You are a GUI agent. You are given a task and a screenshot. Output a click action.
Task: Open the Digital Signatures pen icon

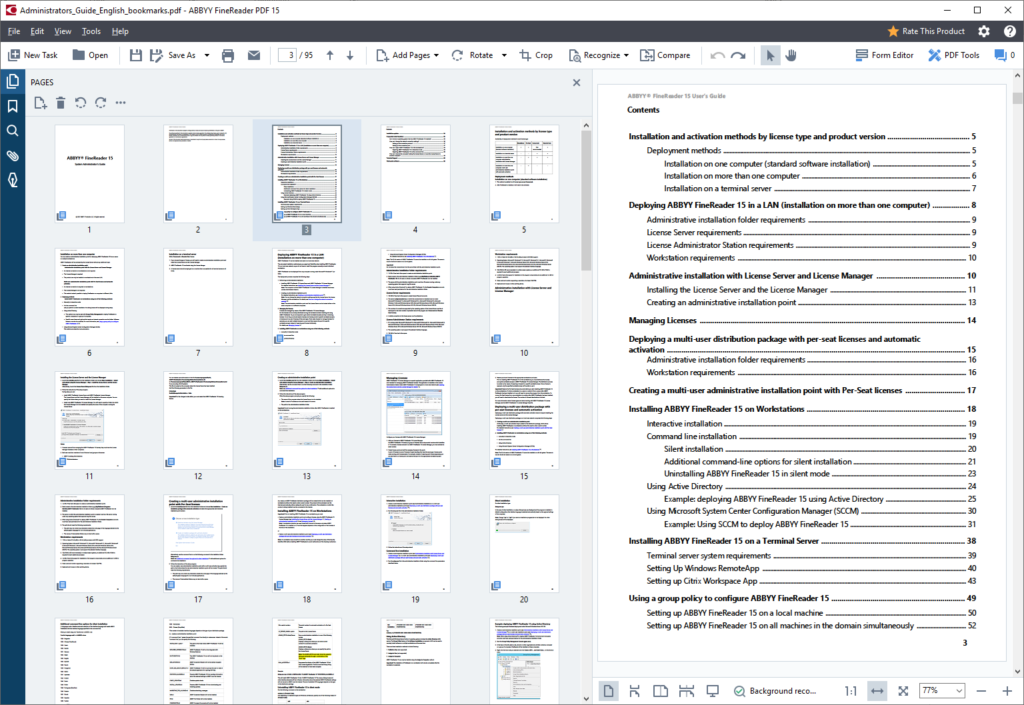(12, 180)
